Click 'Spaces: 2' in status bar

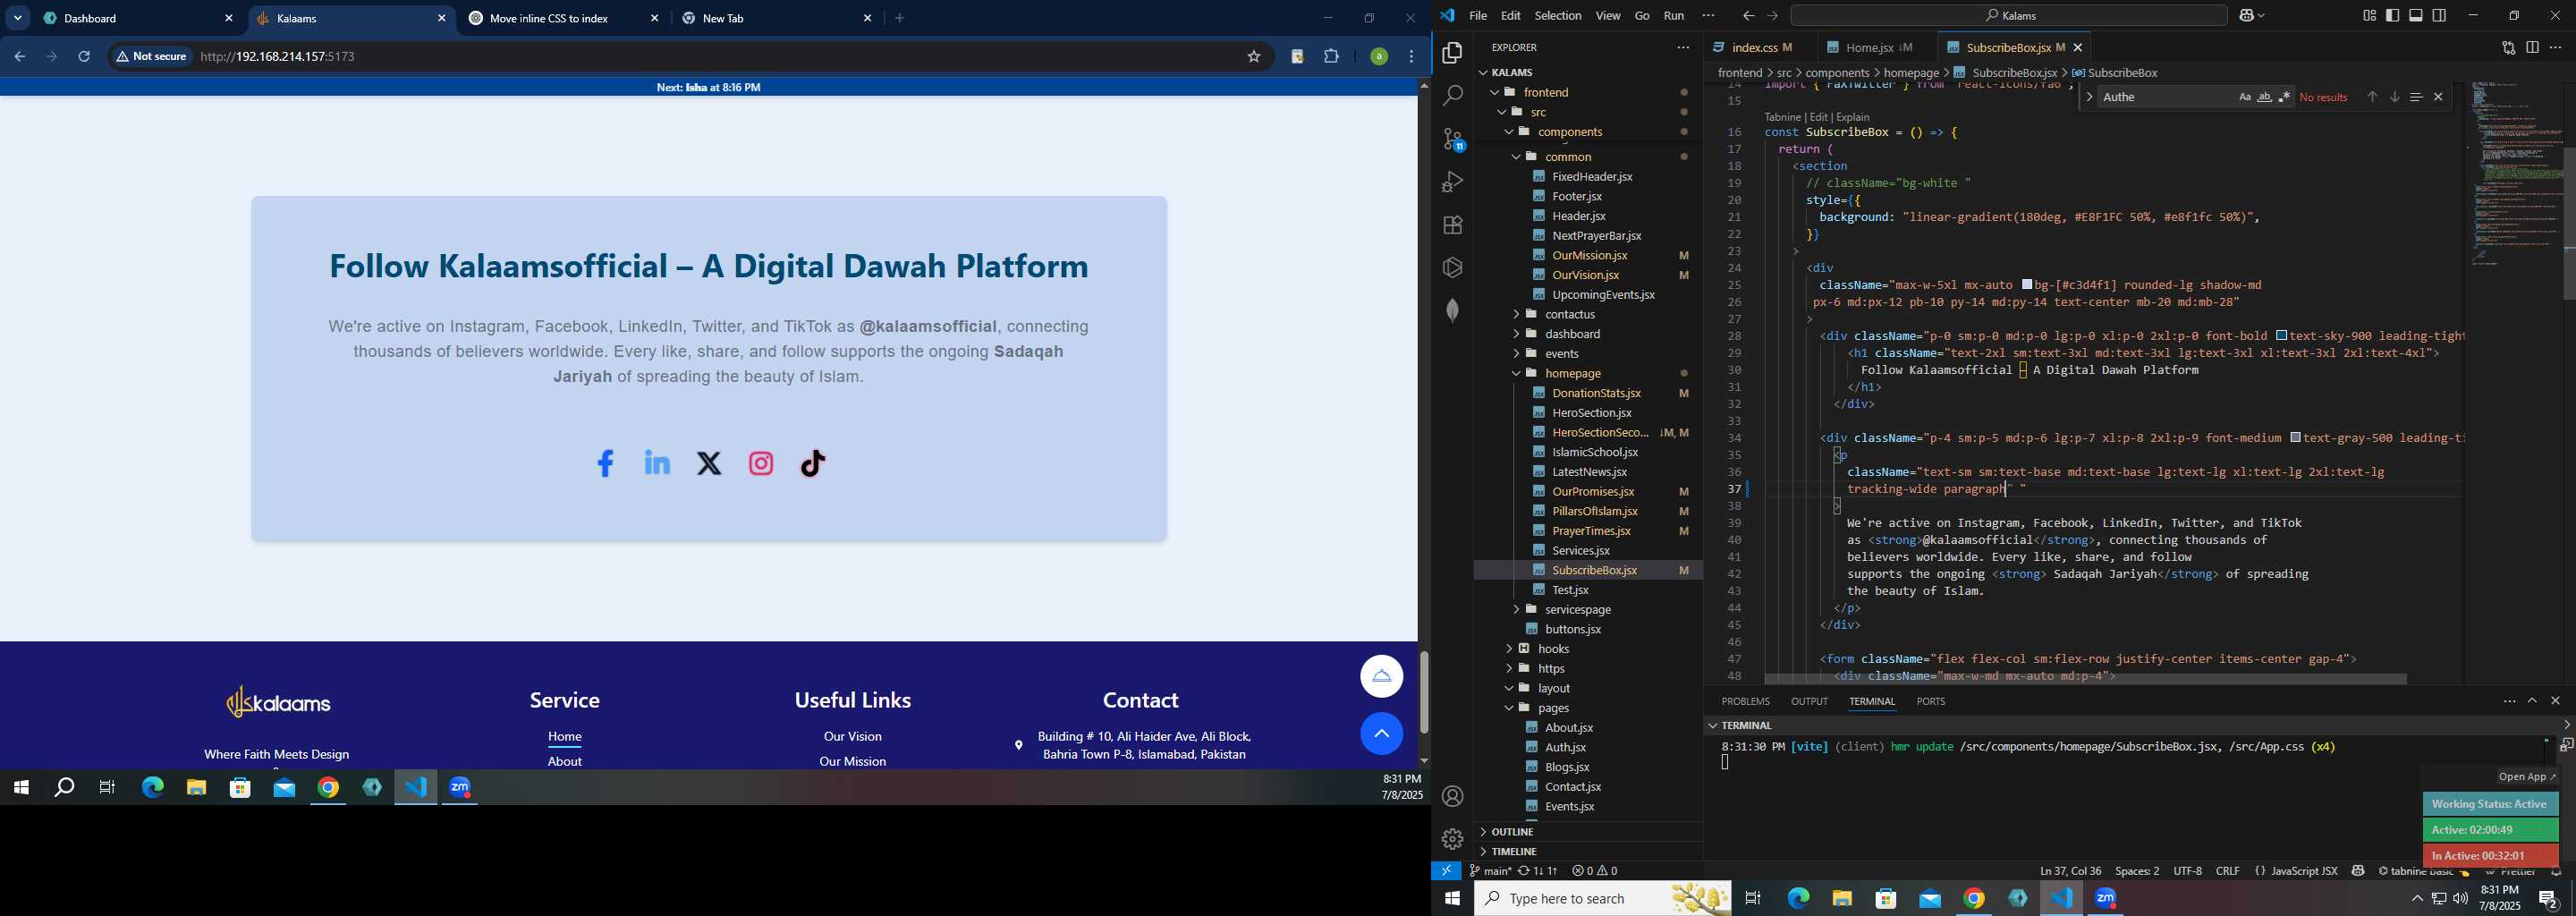[2137, 871]
